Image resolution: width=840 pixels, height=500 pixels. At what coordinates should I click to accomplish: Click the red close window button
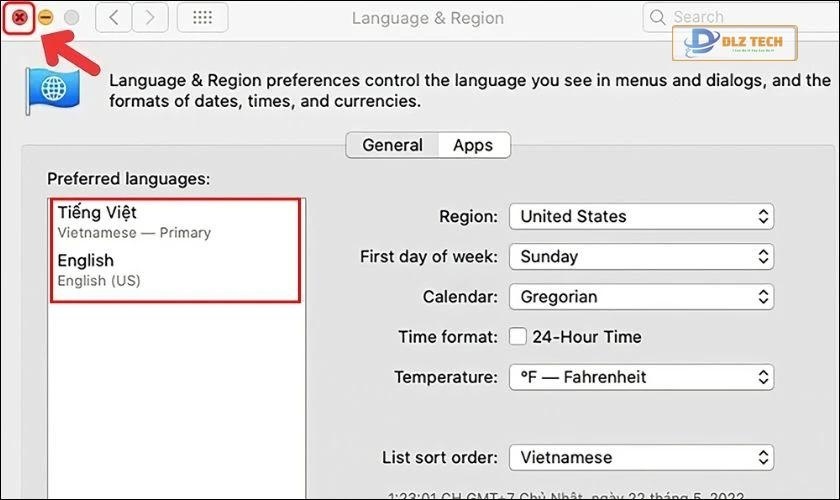pos(18,17)
